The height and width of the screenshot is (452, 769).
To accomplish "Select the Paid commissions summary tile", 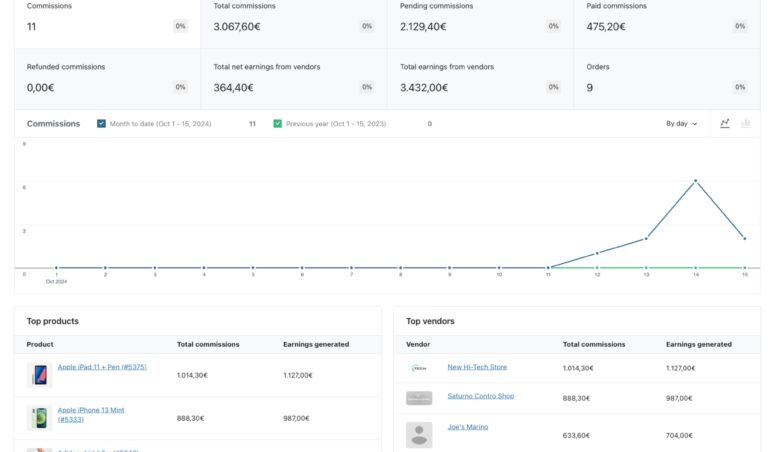I will [x=666, y=18].
